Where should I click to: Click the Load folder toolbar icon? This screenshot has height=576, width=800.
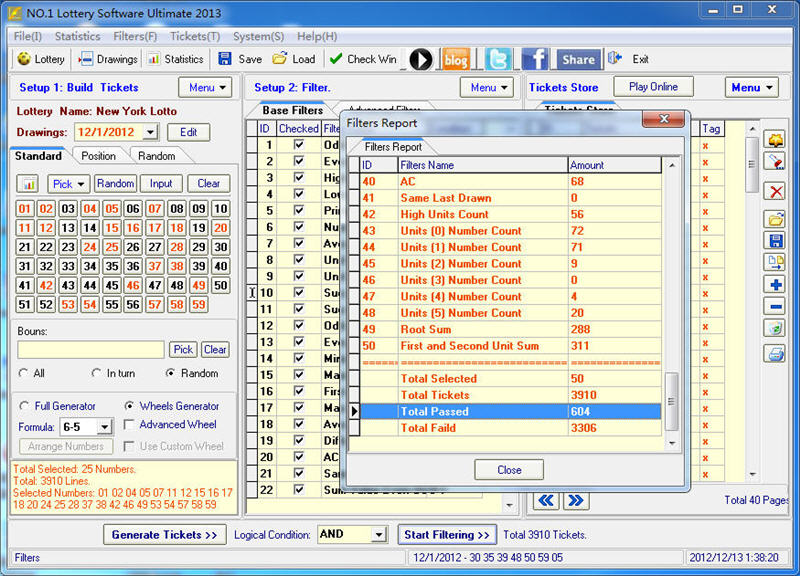[x=280, y=59]
